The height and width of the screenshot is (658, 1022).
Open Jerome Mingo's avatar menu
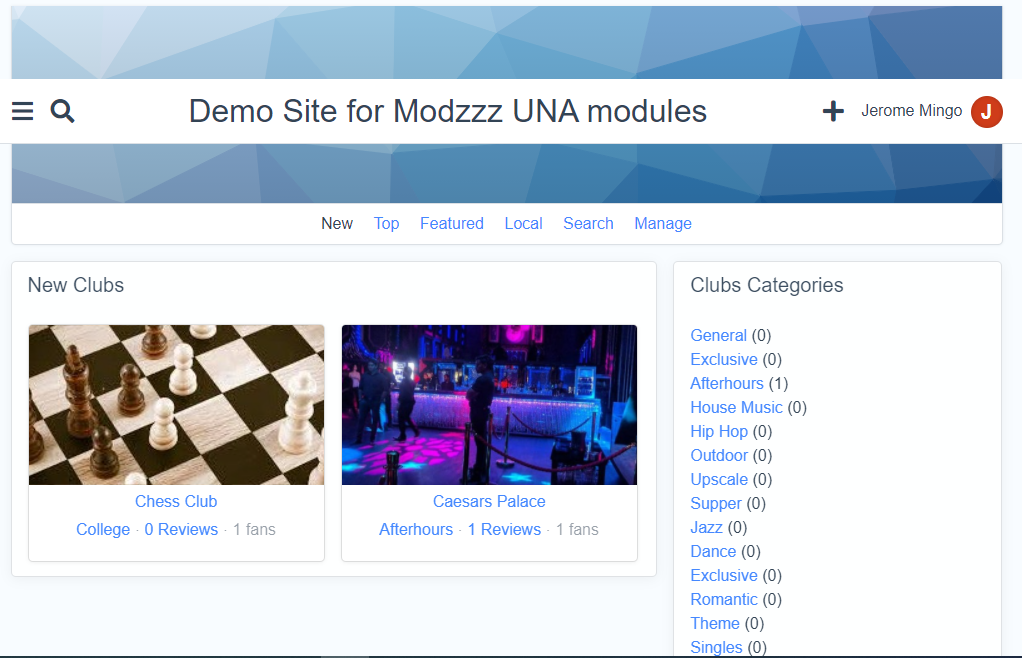point(986,111)
